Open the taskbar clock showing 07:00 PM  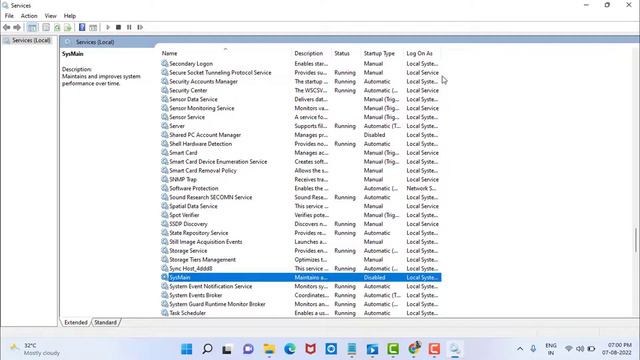(616, 349)
